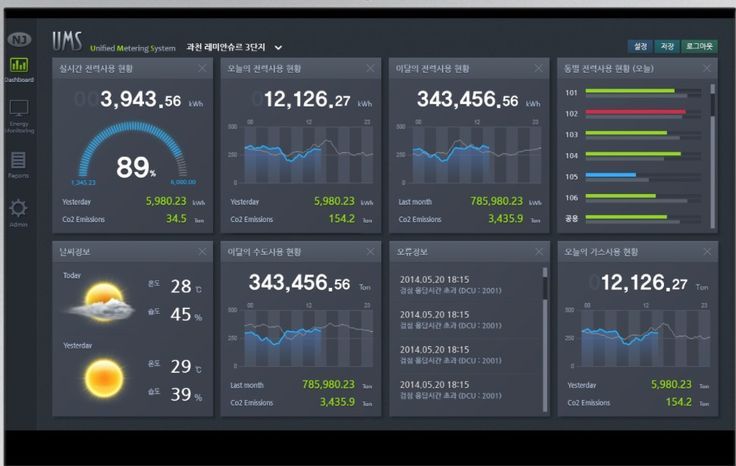736x466 pixels.
Task: Click the 로그아웃 button
Action: (700, 47)
